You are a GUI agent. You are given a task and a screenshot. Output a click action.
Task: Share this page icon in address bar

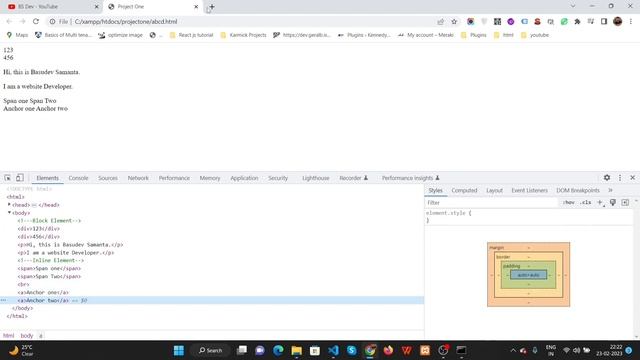click(440, 21)
